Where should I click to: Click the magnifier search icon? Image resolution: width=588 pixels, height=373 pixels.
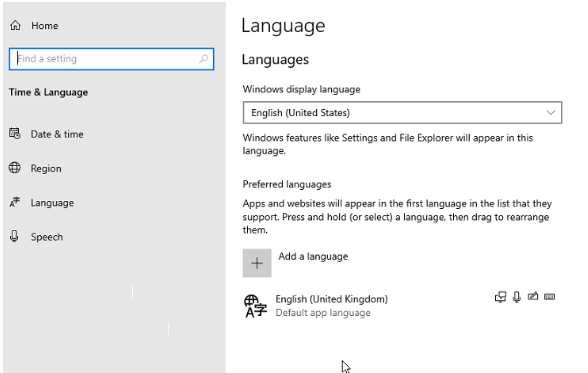click(x=204, y=59)
